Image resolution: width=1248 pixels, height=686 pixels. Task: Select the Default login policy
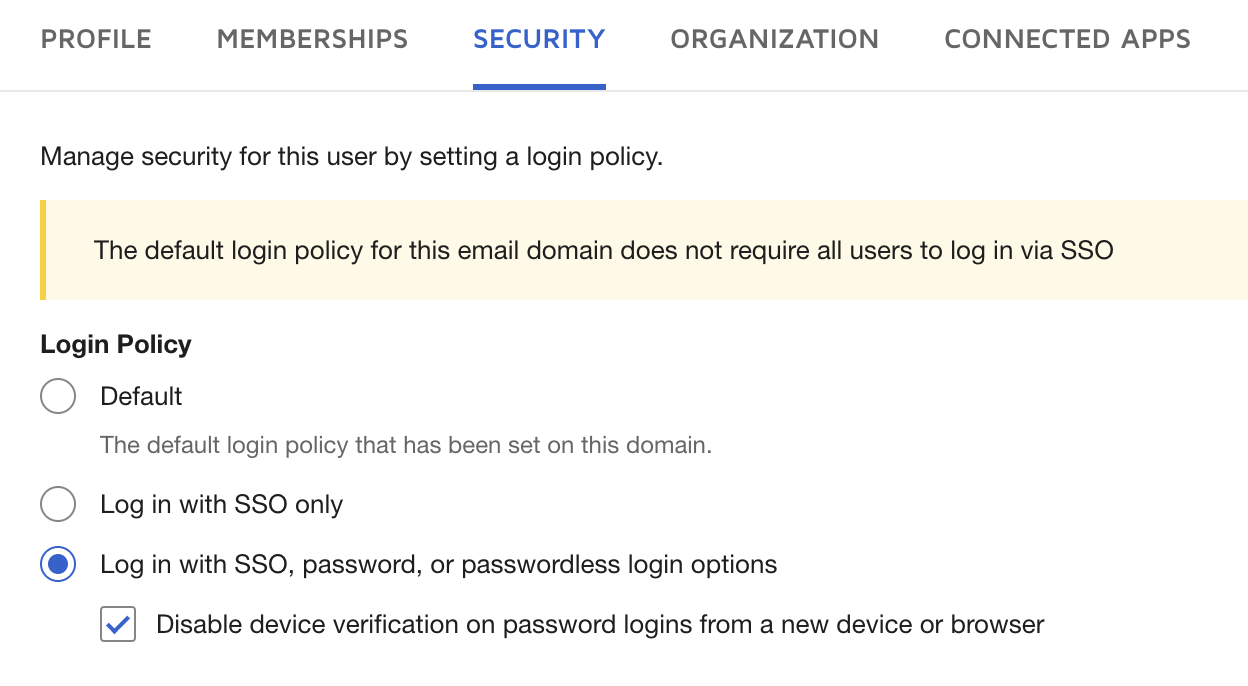(x=58, y=396)
